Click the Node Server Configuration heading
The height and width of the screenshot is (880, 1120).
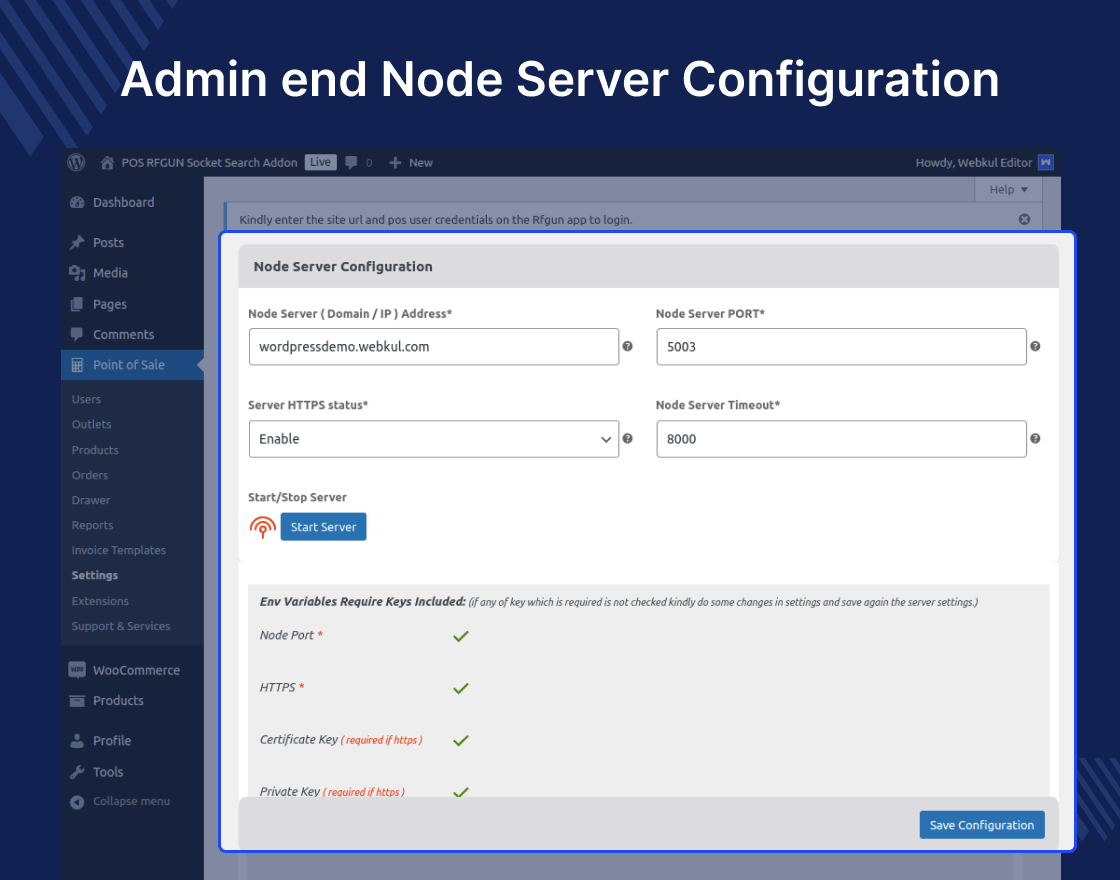pyautogui.click(x=343, y=266)
